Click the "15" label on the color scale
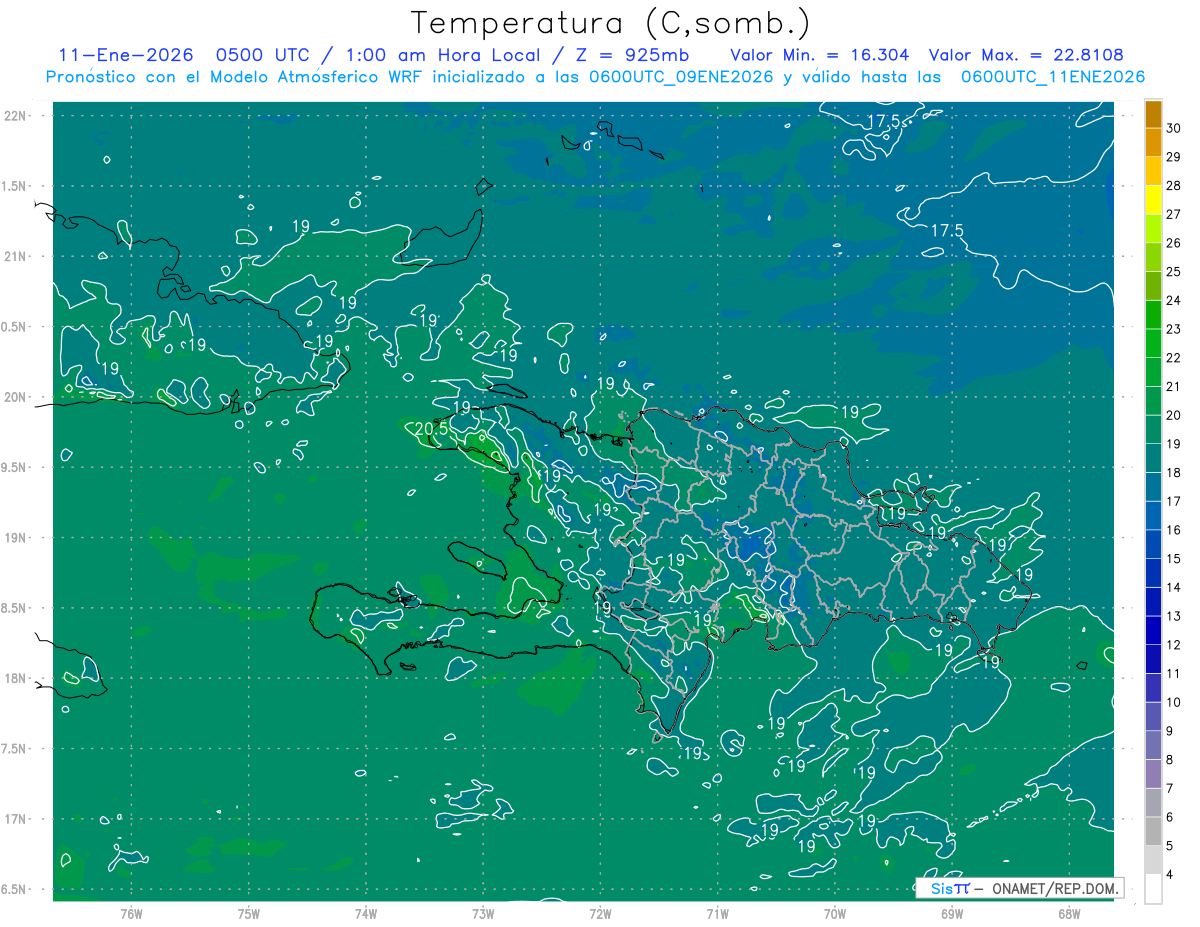Screen dimensions: 1200x927 point(1173,558)
